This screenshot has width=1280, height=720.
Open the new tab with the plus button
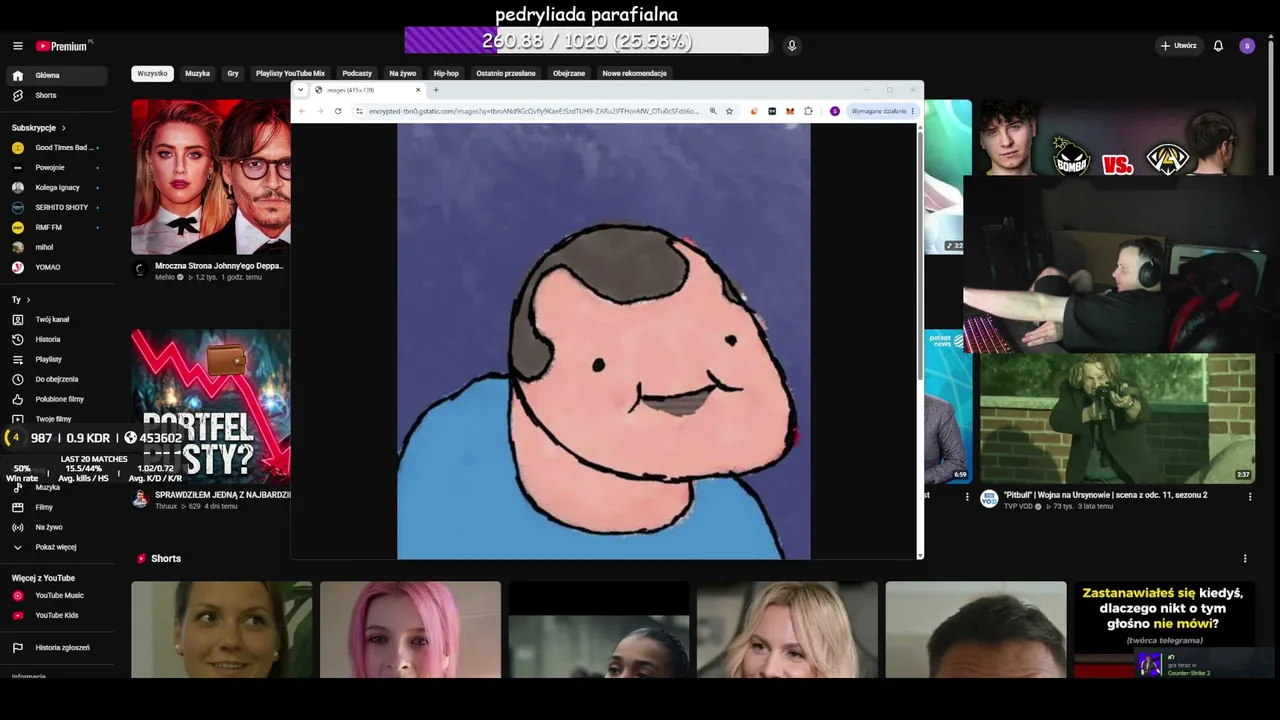(x=436, y=90)
